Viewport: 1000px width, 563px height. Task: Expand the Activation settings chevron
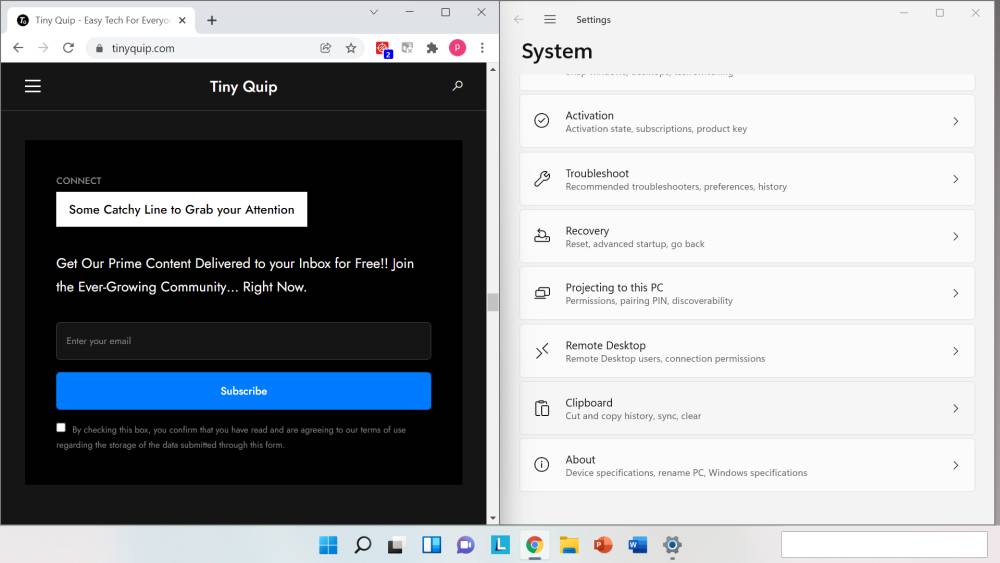click(955, 121)
